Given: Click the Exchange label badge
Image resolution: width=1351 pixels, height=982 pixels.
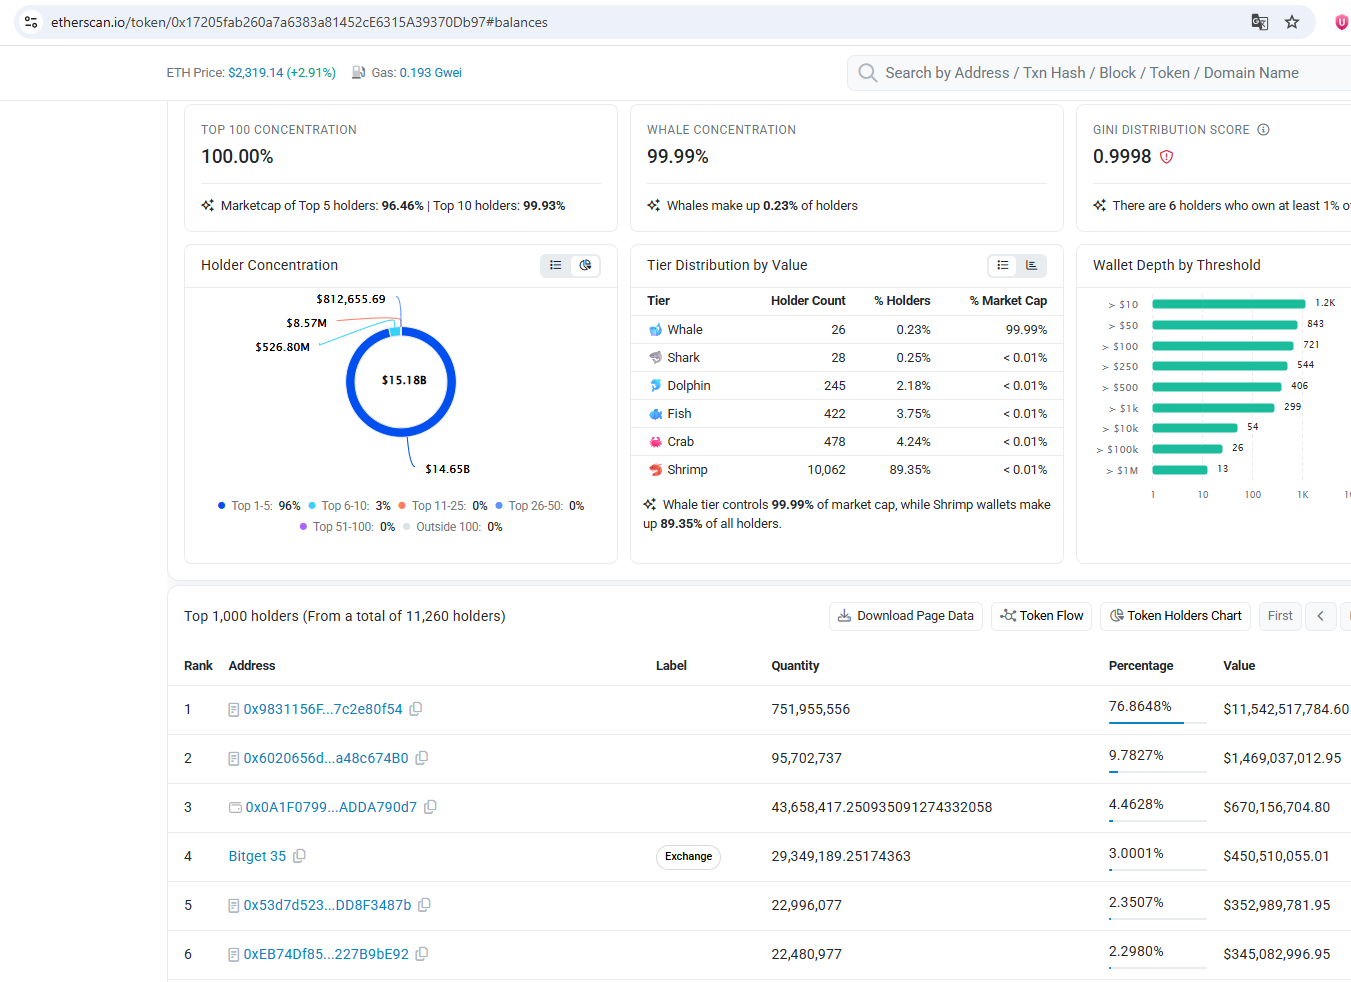Looking at the screenshot, I should click(x=688, y=857).
